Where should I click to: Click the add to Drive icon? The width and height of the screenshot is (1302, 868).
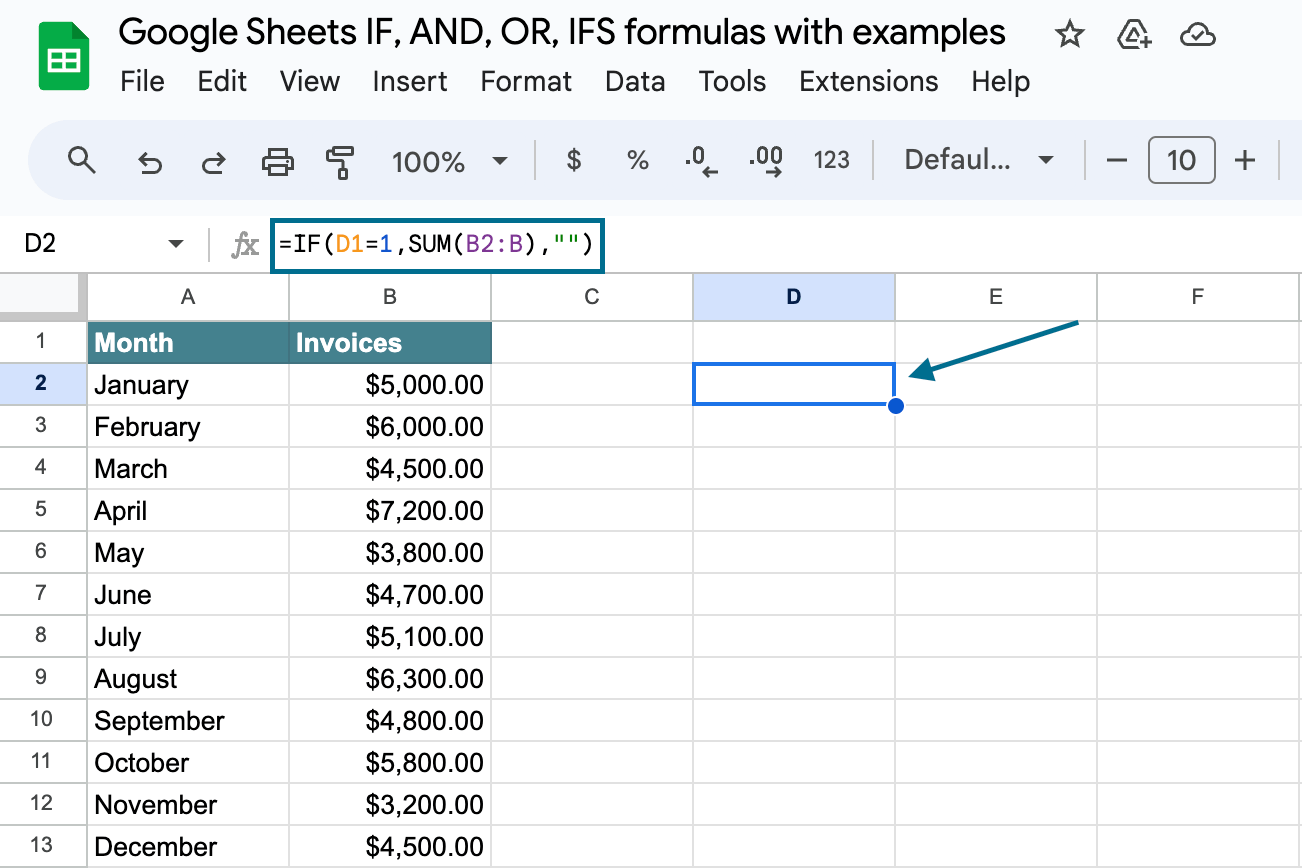[x=1132, y=36]
